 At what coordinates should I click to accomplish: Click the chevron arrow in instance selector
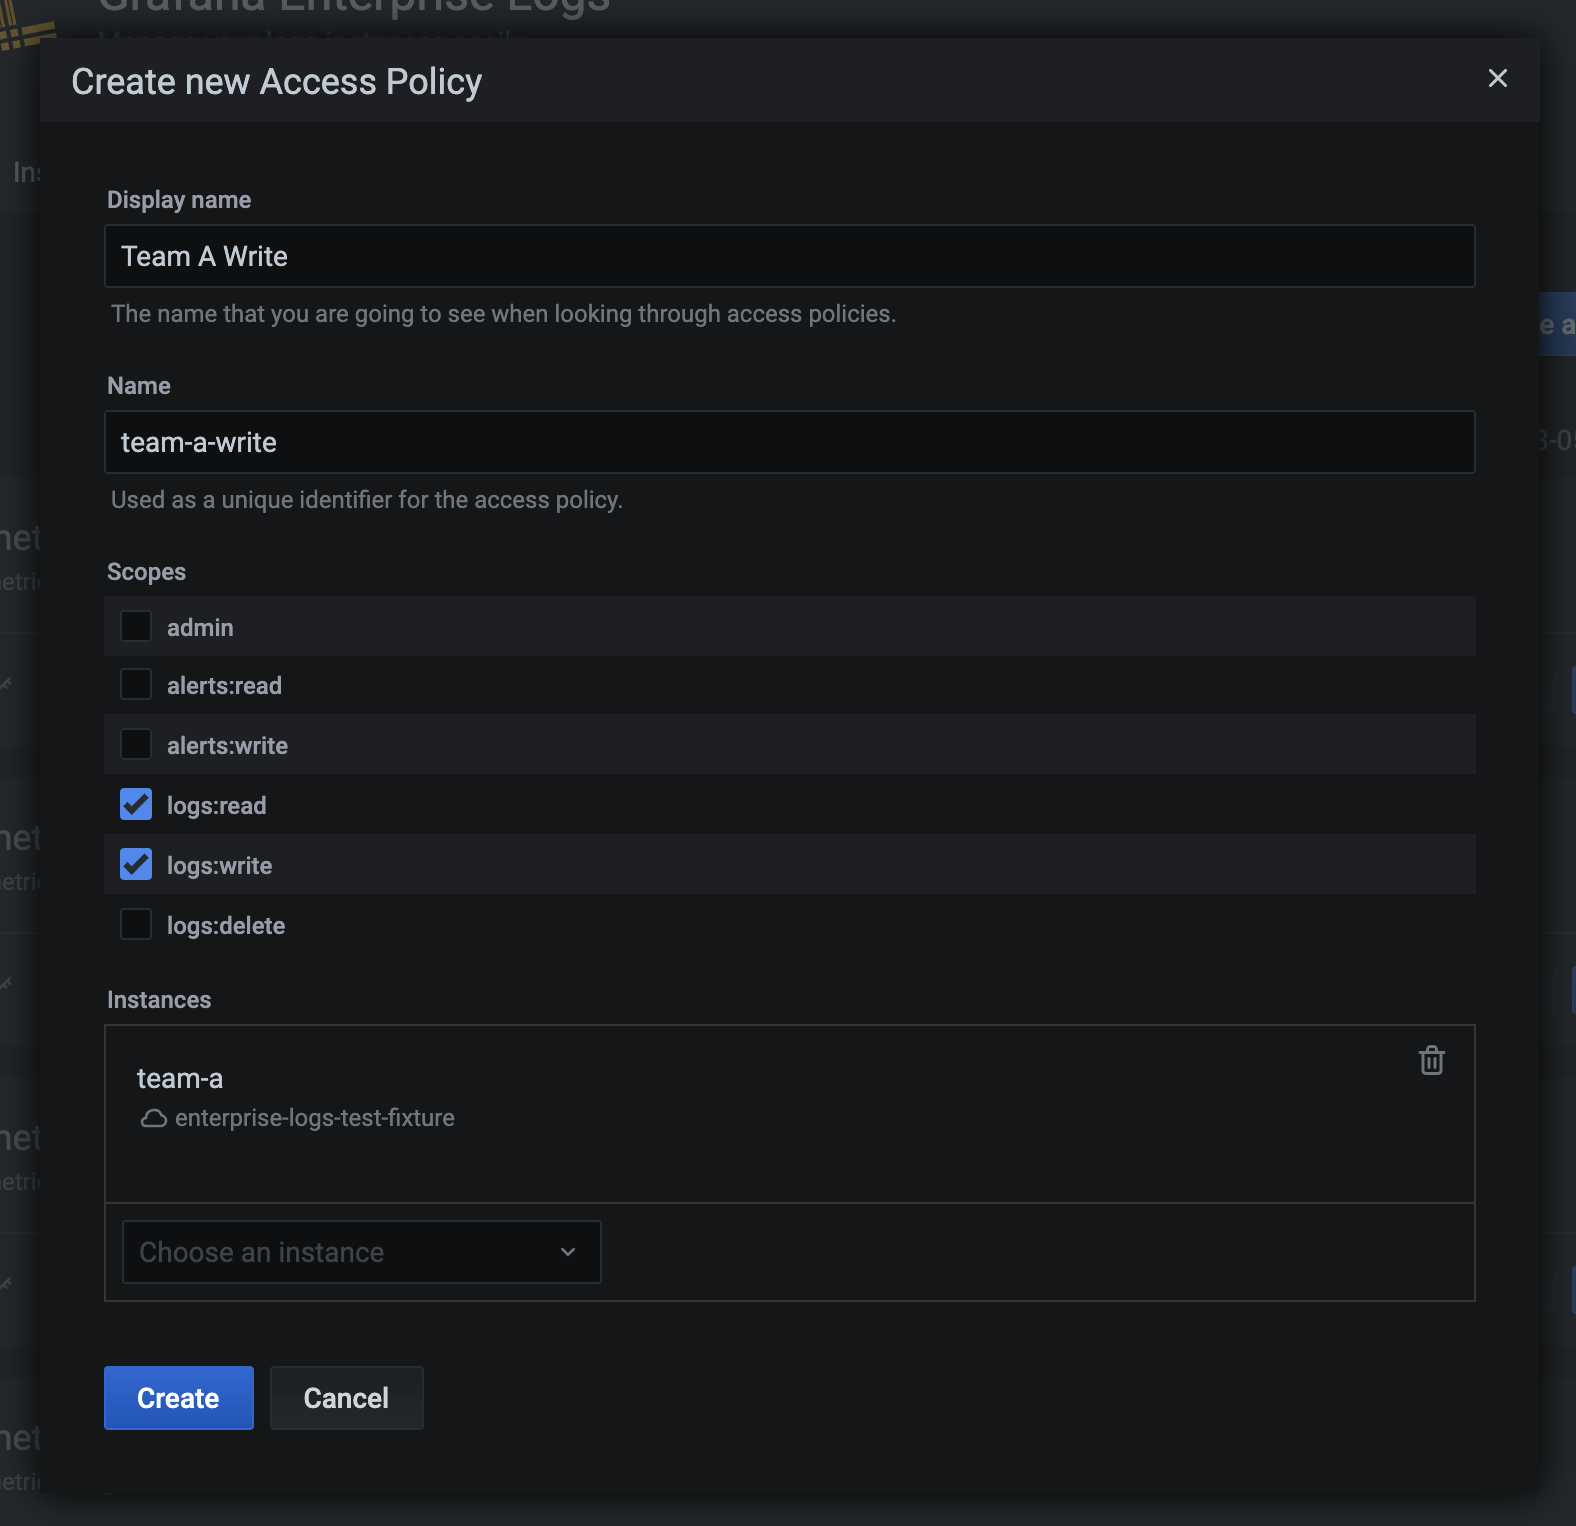[x=568, y=1252]
